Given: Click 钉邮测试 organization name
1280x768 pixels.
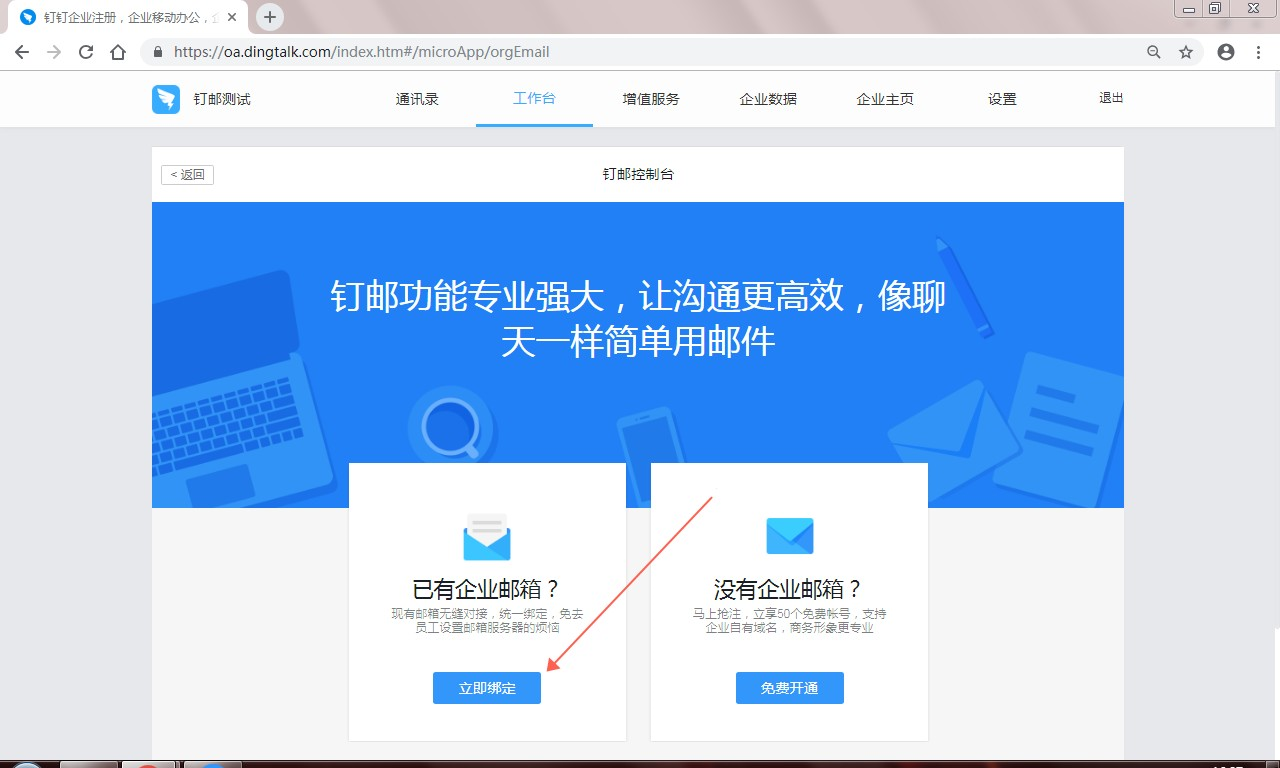Looking at the screenshot, I should 222,99.
